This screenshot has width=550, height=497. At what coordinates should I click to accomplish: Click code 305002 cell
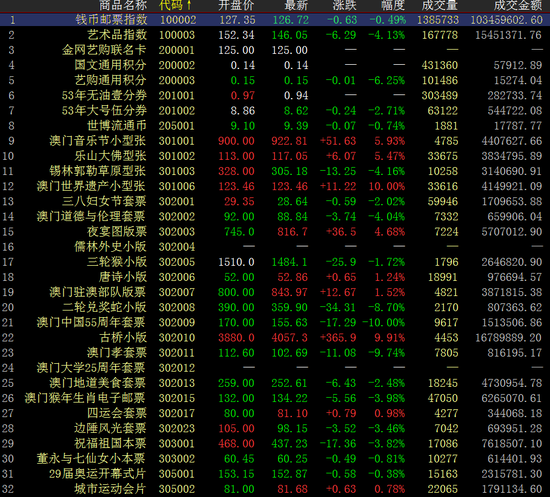[177, 489]
